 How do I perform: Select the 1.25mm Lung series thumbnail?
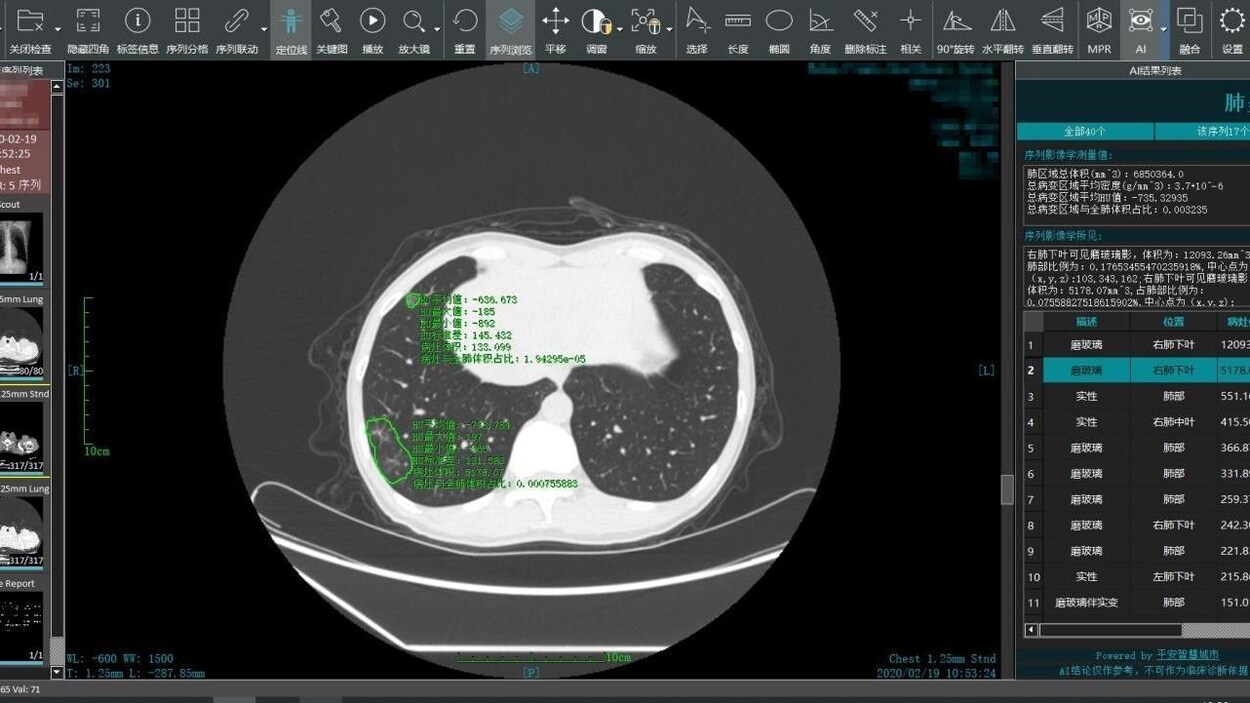pyautogui.click(x=21, y=531)
